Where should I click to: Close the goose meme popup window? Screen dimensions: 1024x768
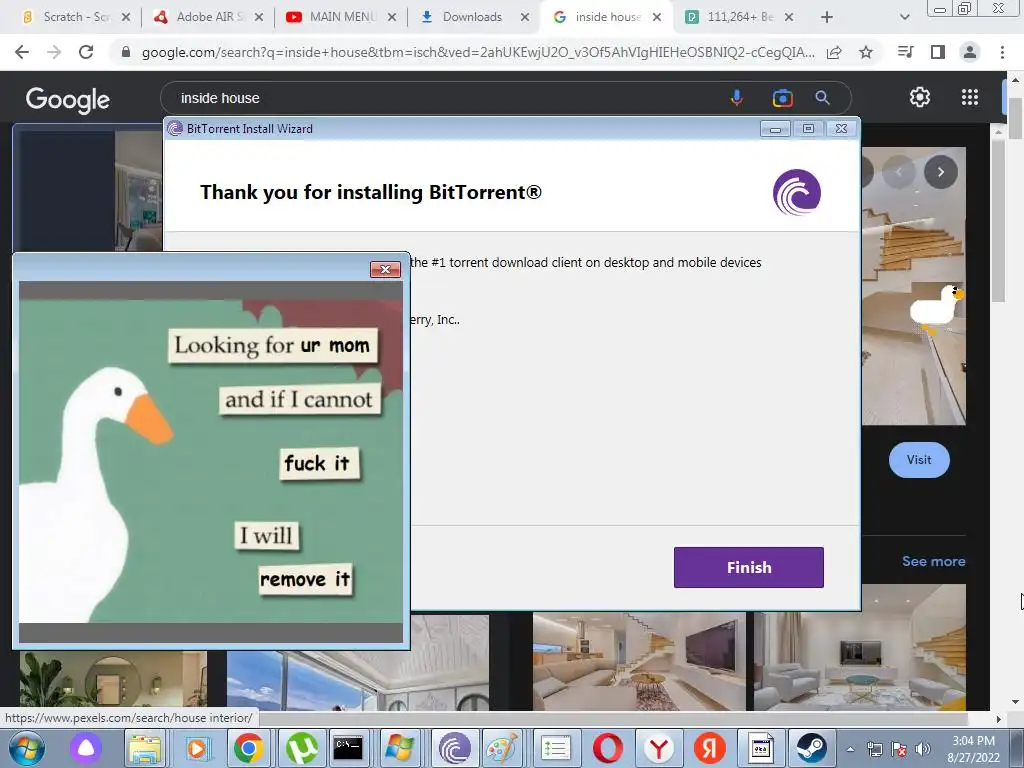(385, 269)
